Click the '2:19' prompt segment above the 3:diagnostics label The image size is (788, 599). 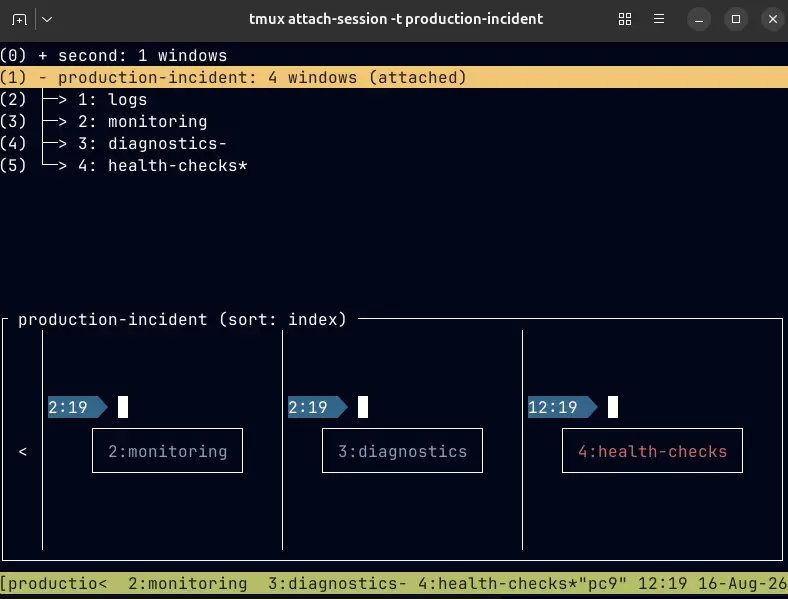point(318,407)
